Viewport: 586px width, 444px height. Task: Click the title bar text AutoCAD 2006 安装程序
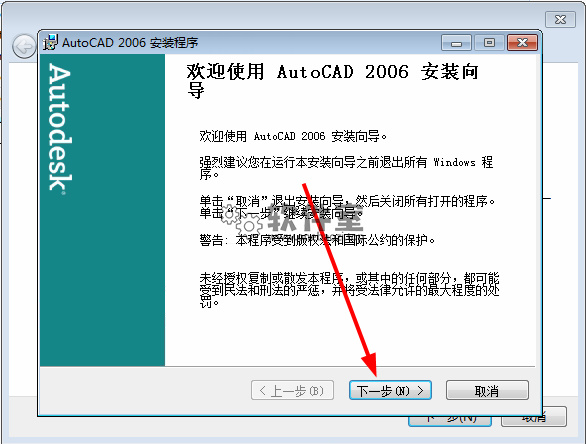[130, 43]
